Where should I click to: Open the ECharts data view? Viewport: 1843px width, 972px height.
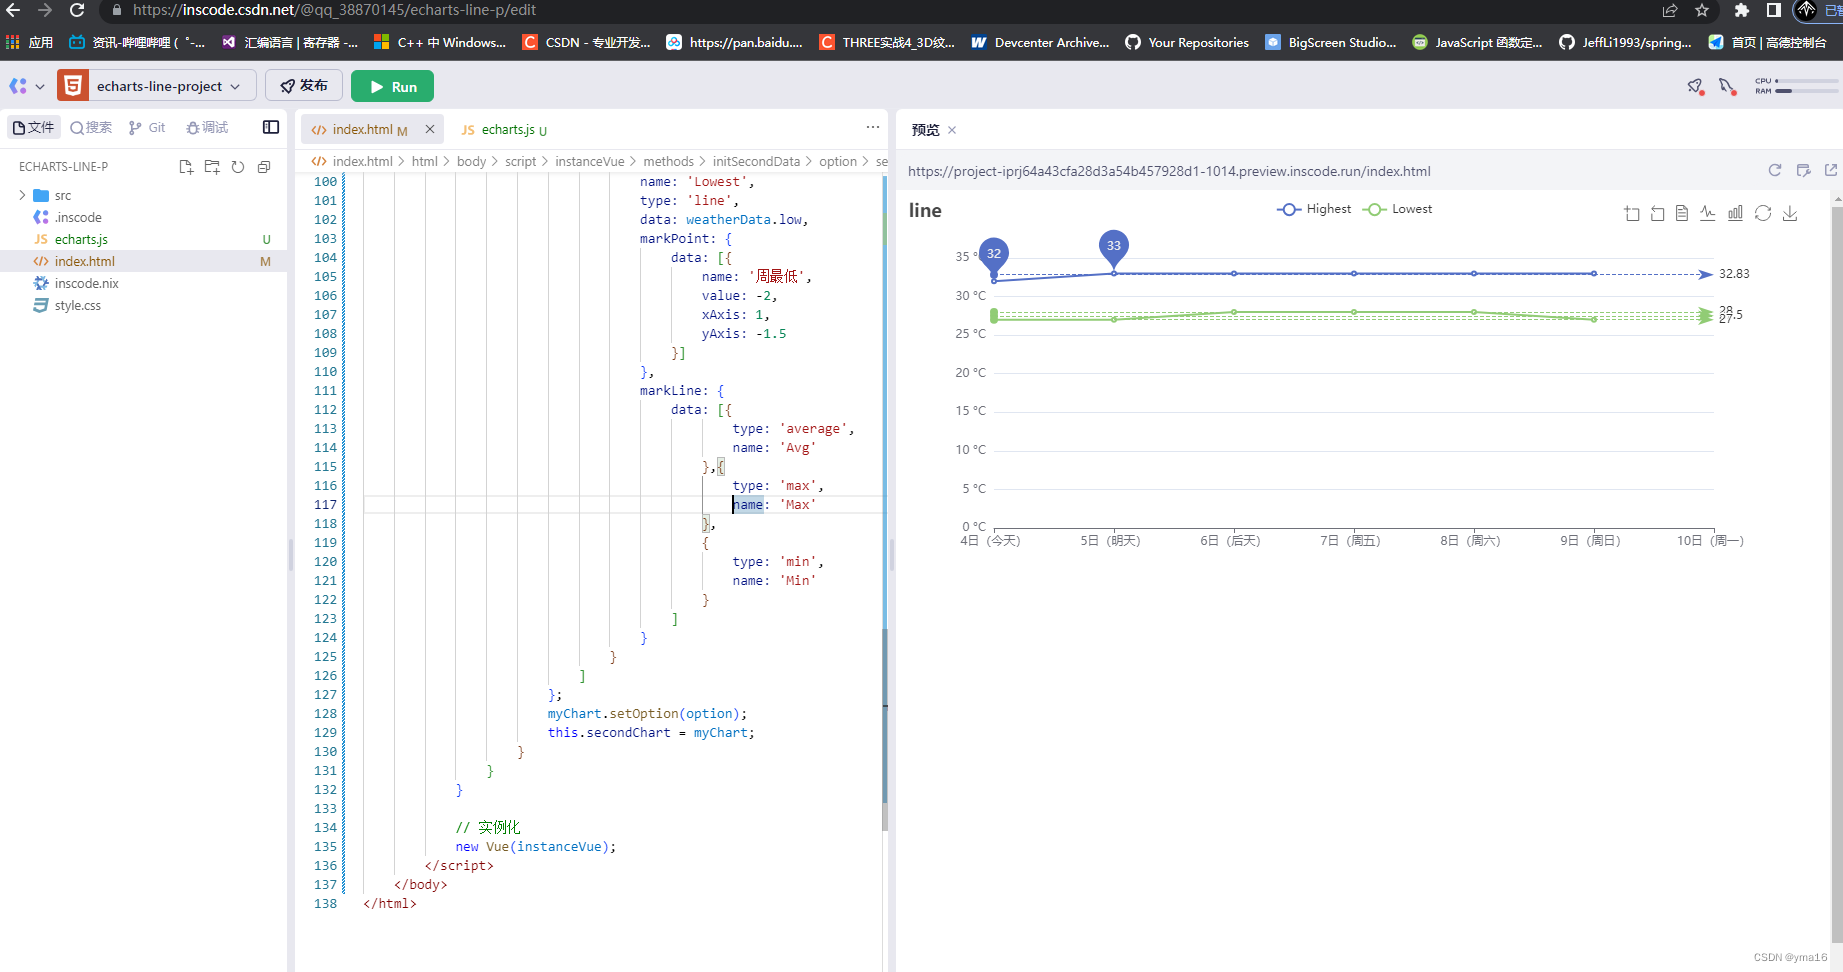click(1682, 213)
